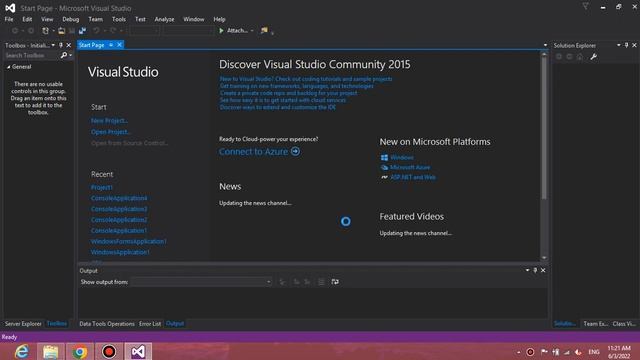Open the Edit menu
640x360 pixels.
[27, 19]
